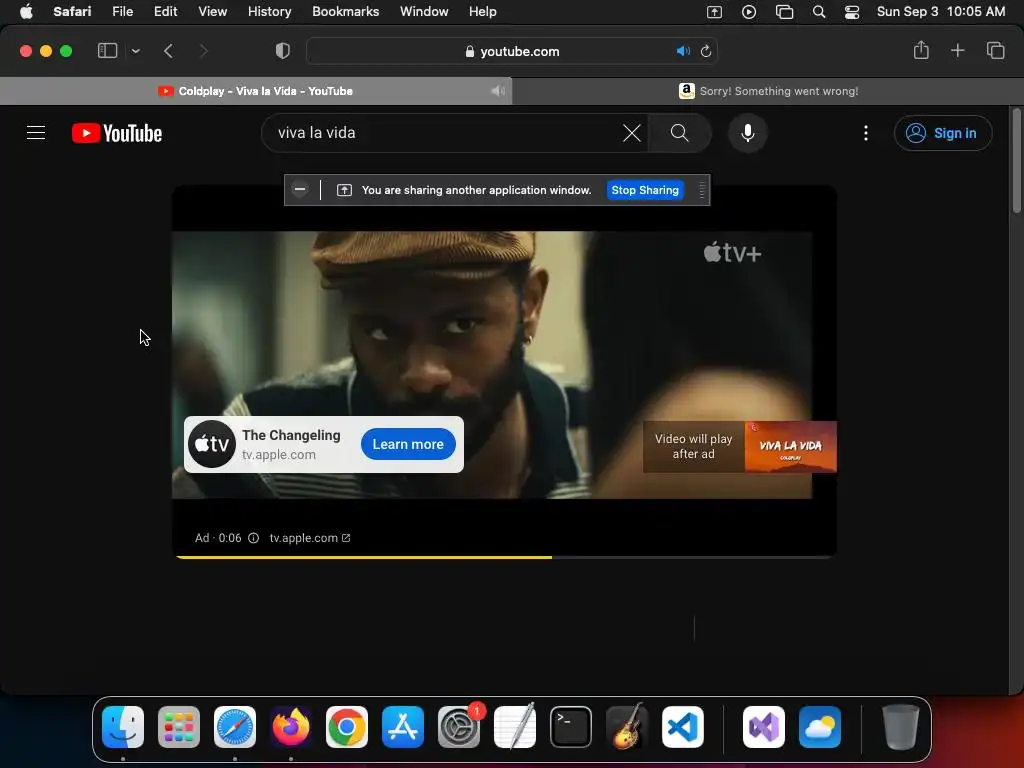This screenshot has width=1024, height=768.
Task: Open the Window menu
Action: click(x=424, y=12)
